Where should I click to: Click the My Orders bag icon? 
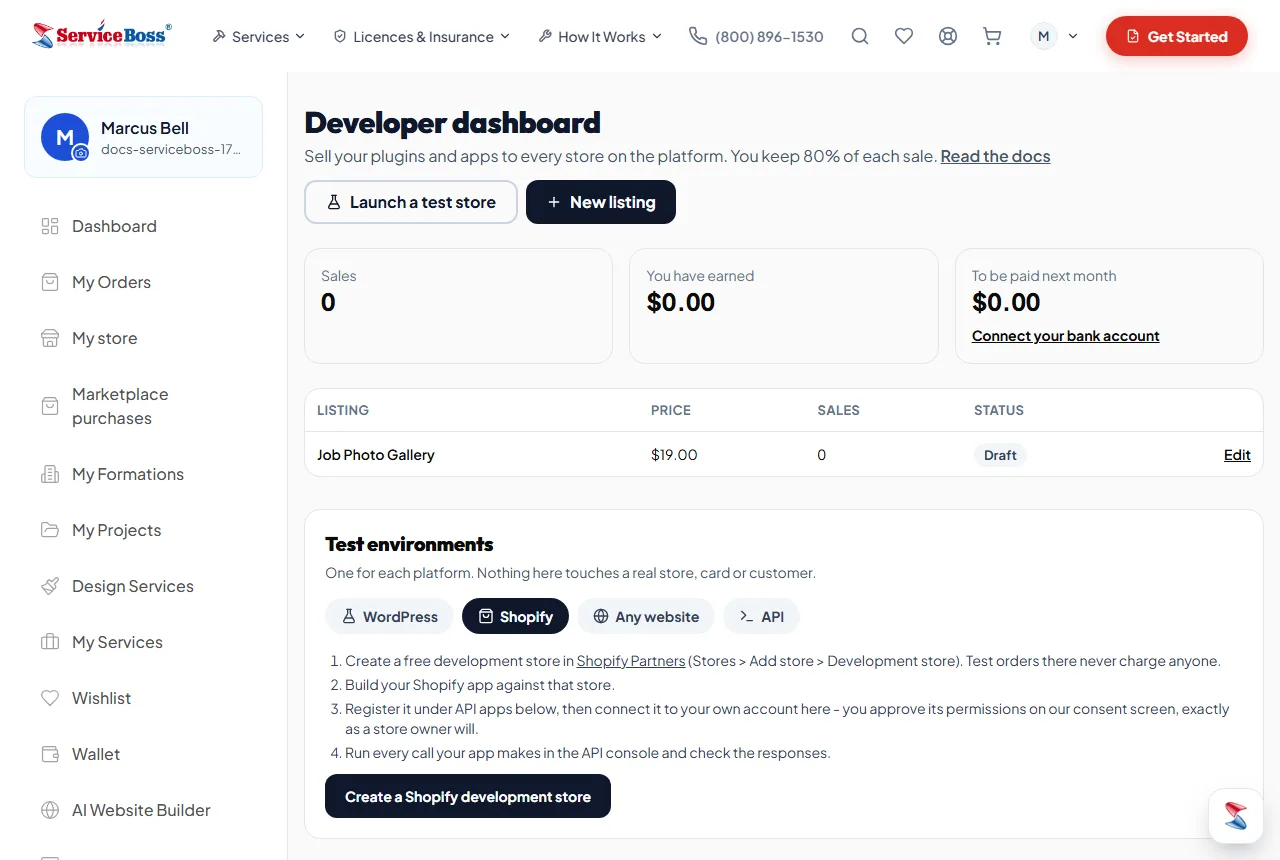click(x=50, y=282)
